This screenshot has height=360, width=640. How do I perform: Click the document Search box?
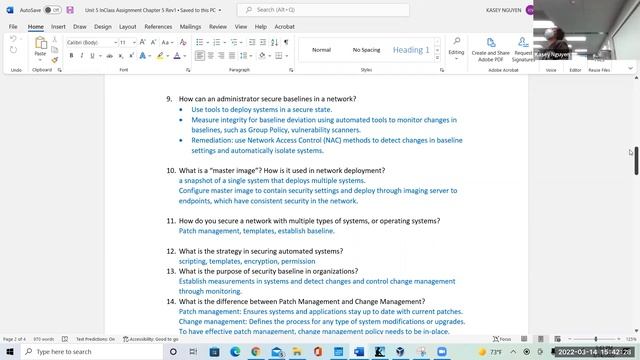pos(323,10)
